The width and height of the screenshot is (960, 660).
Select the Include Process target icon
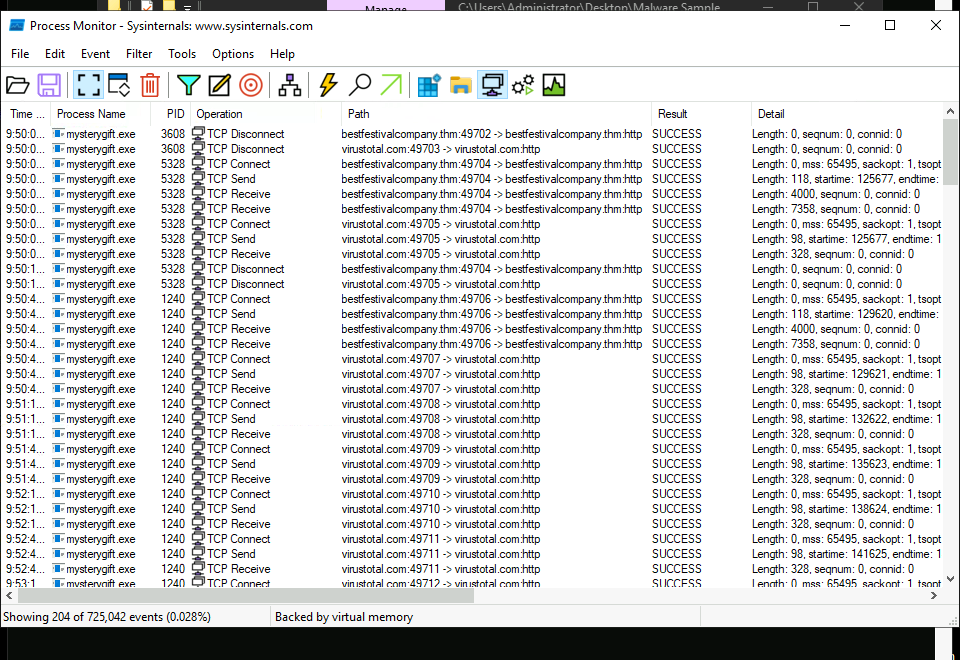250,85
